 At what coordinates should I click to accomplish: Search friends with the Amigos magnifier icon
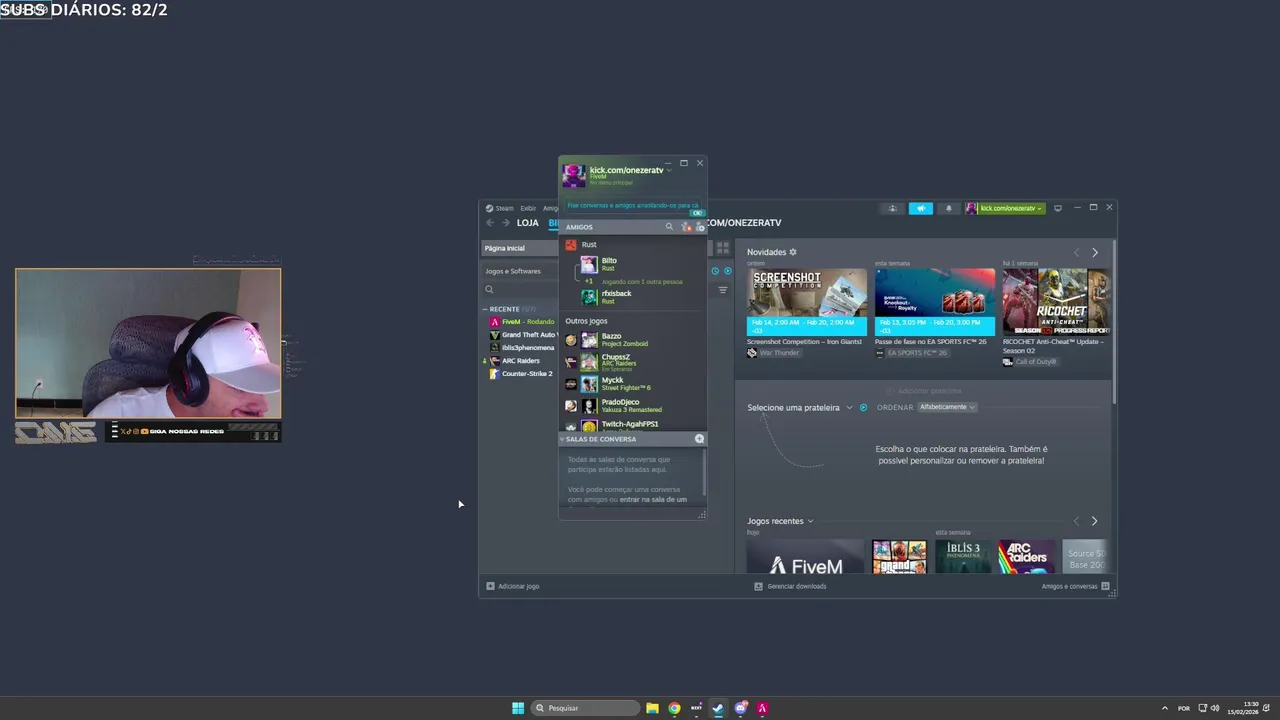pos(669,227)
